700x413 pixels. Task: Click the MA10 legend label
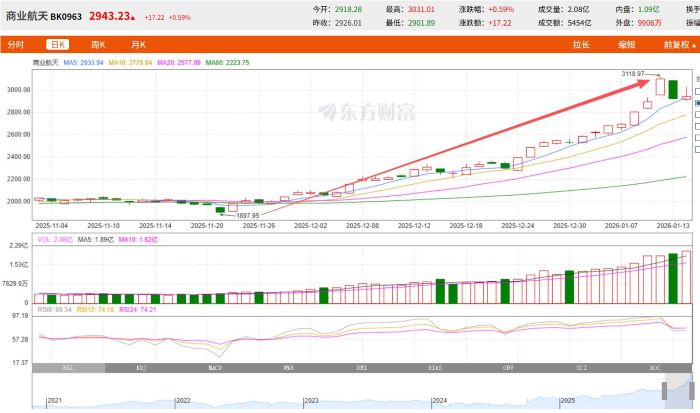pyautogui.click(x=130, y=63)
